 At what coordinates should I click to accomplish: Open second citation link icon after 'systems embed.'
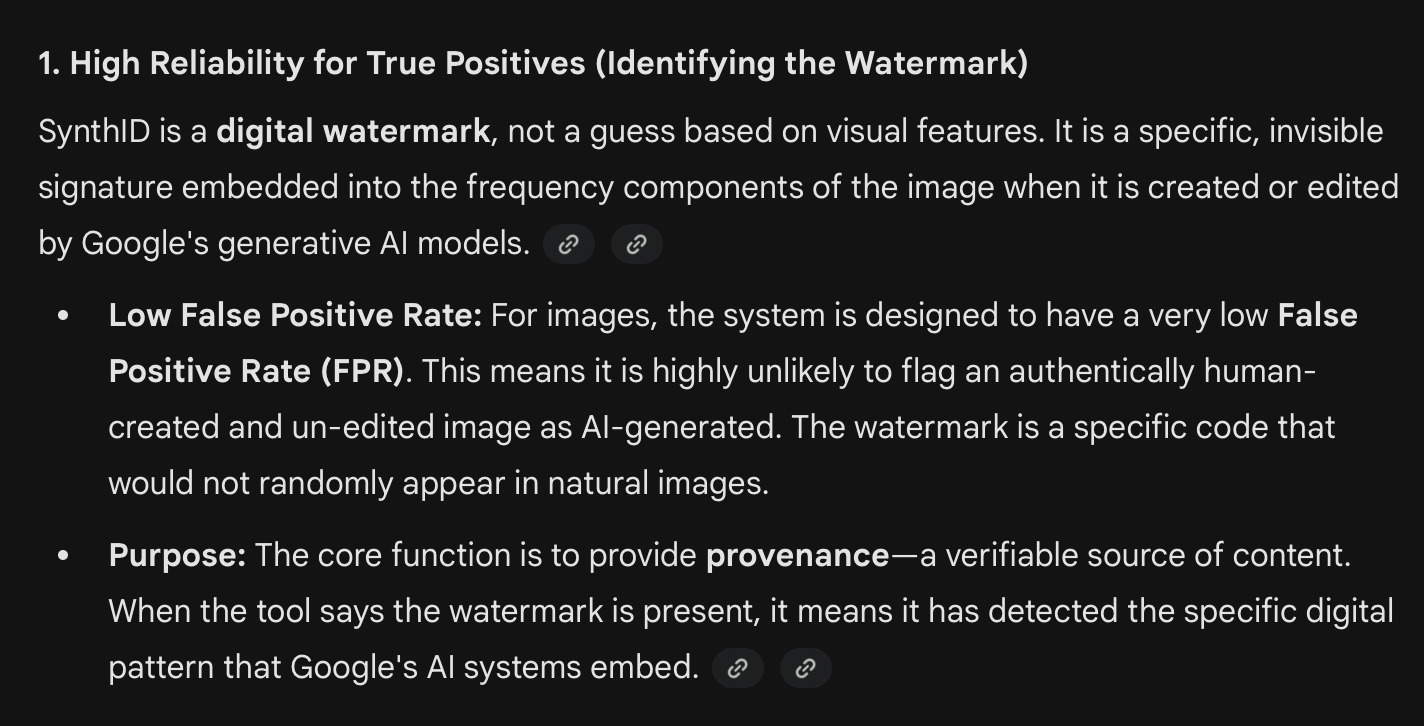(806, 668)
